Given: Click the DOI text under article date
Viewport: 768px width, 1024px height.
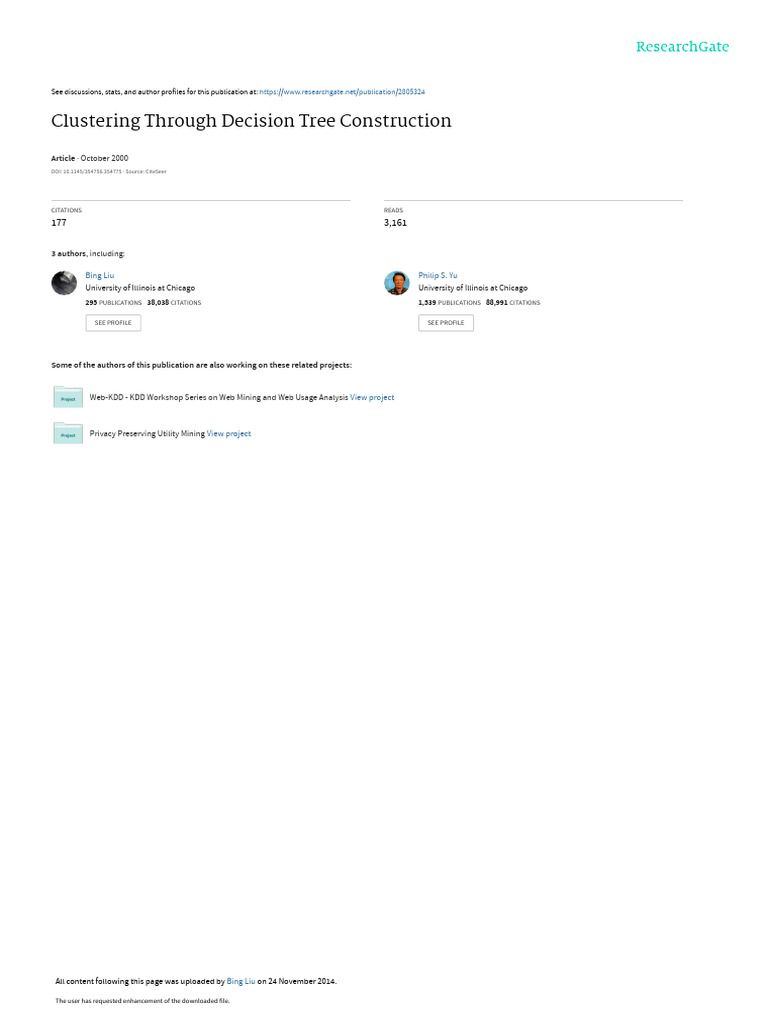Looking at the screenshot, I should (x=86, y=172).
